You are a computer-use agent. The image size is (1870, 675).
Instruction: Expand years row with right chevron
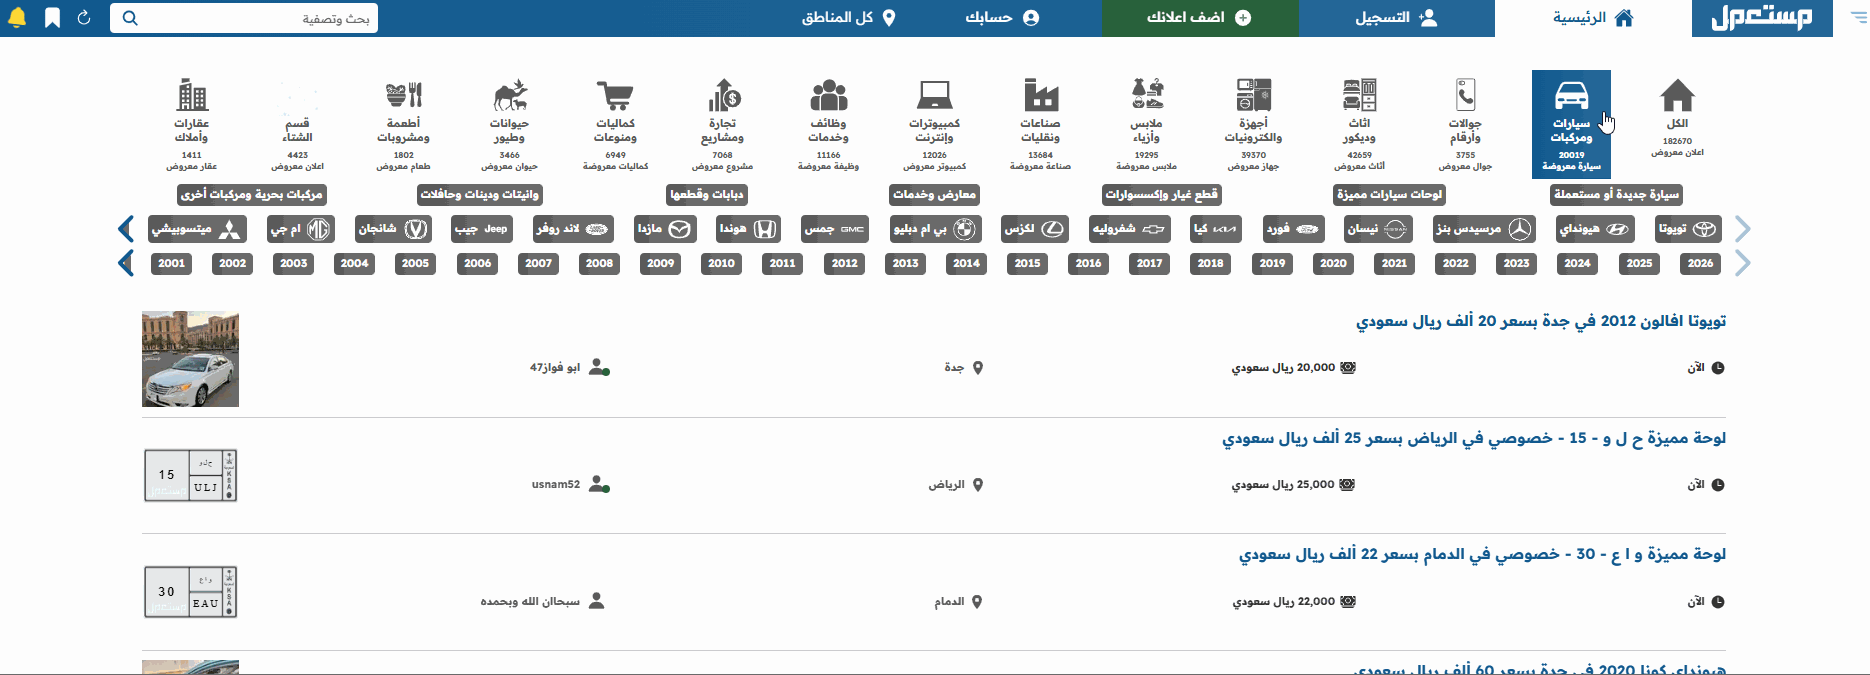point(1743,263)
